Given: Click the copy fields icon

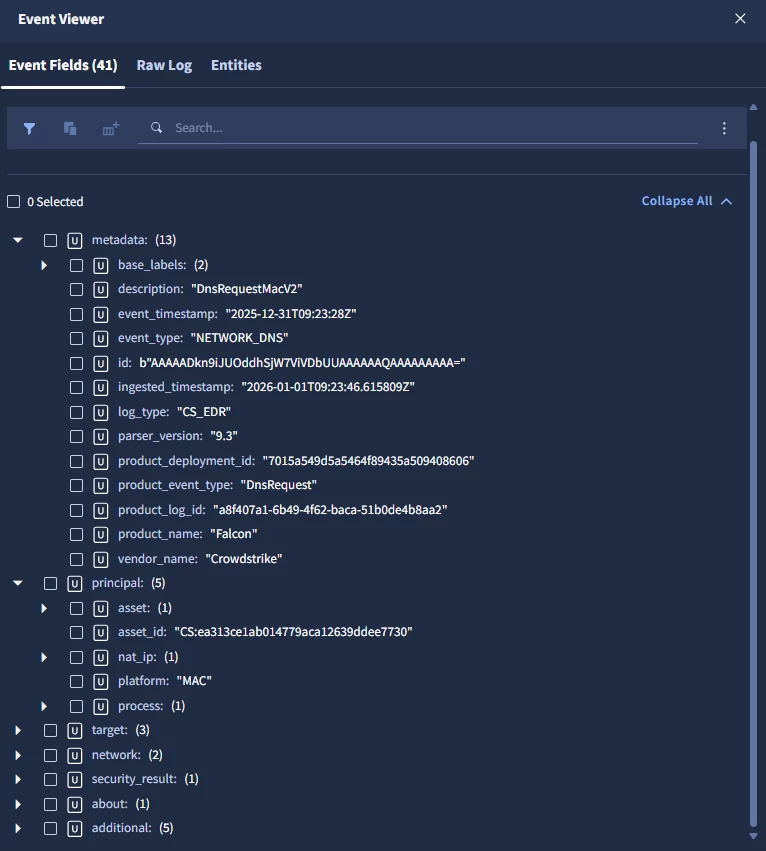Looking at the screenshot, I should 70,129.
